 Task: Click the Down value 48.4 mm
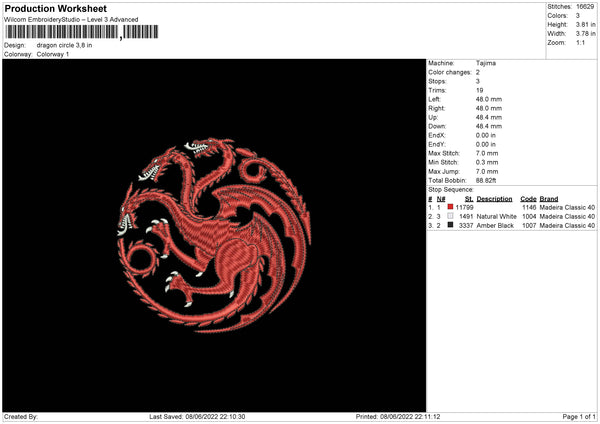[x=489, y=126]
